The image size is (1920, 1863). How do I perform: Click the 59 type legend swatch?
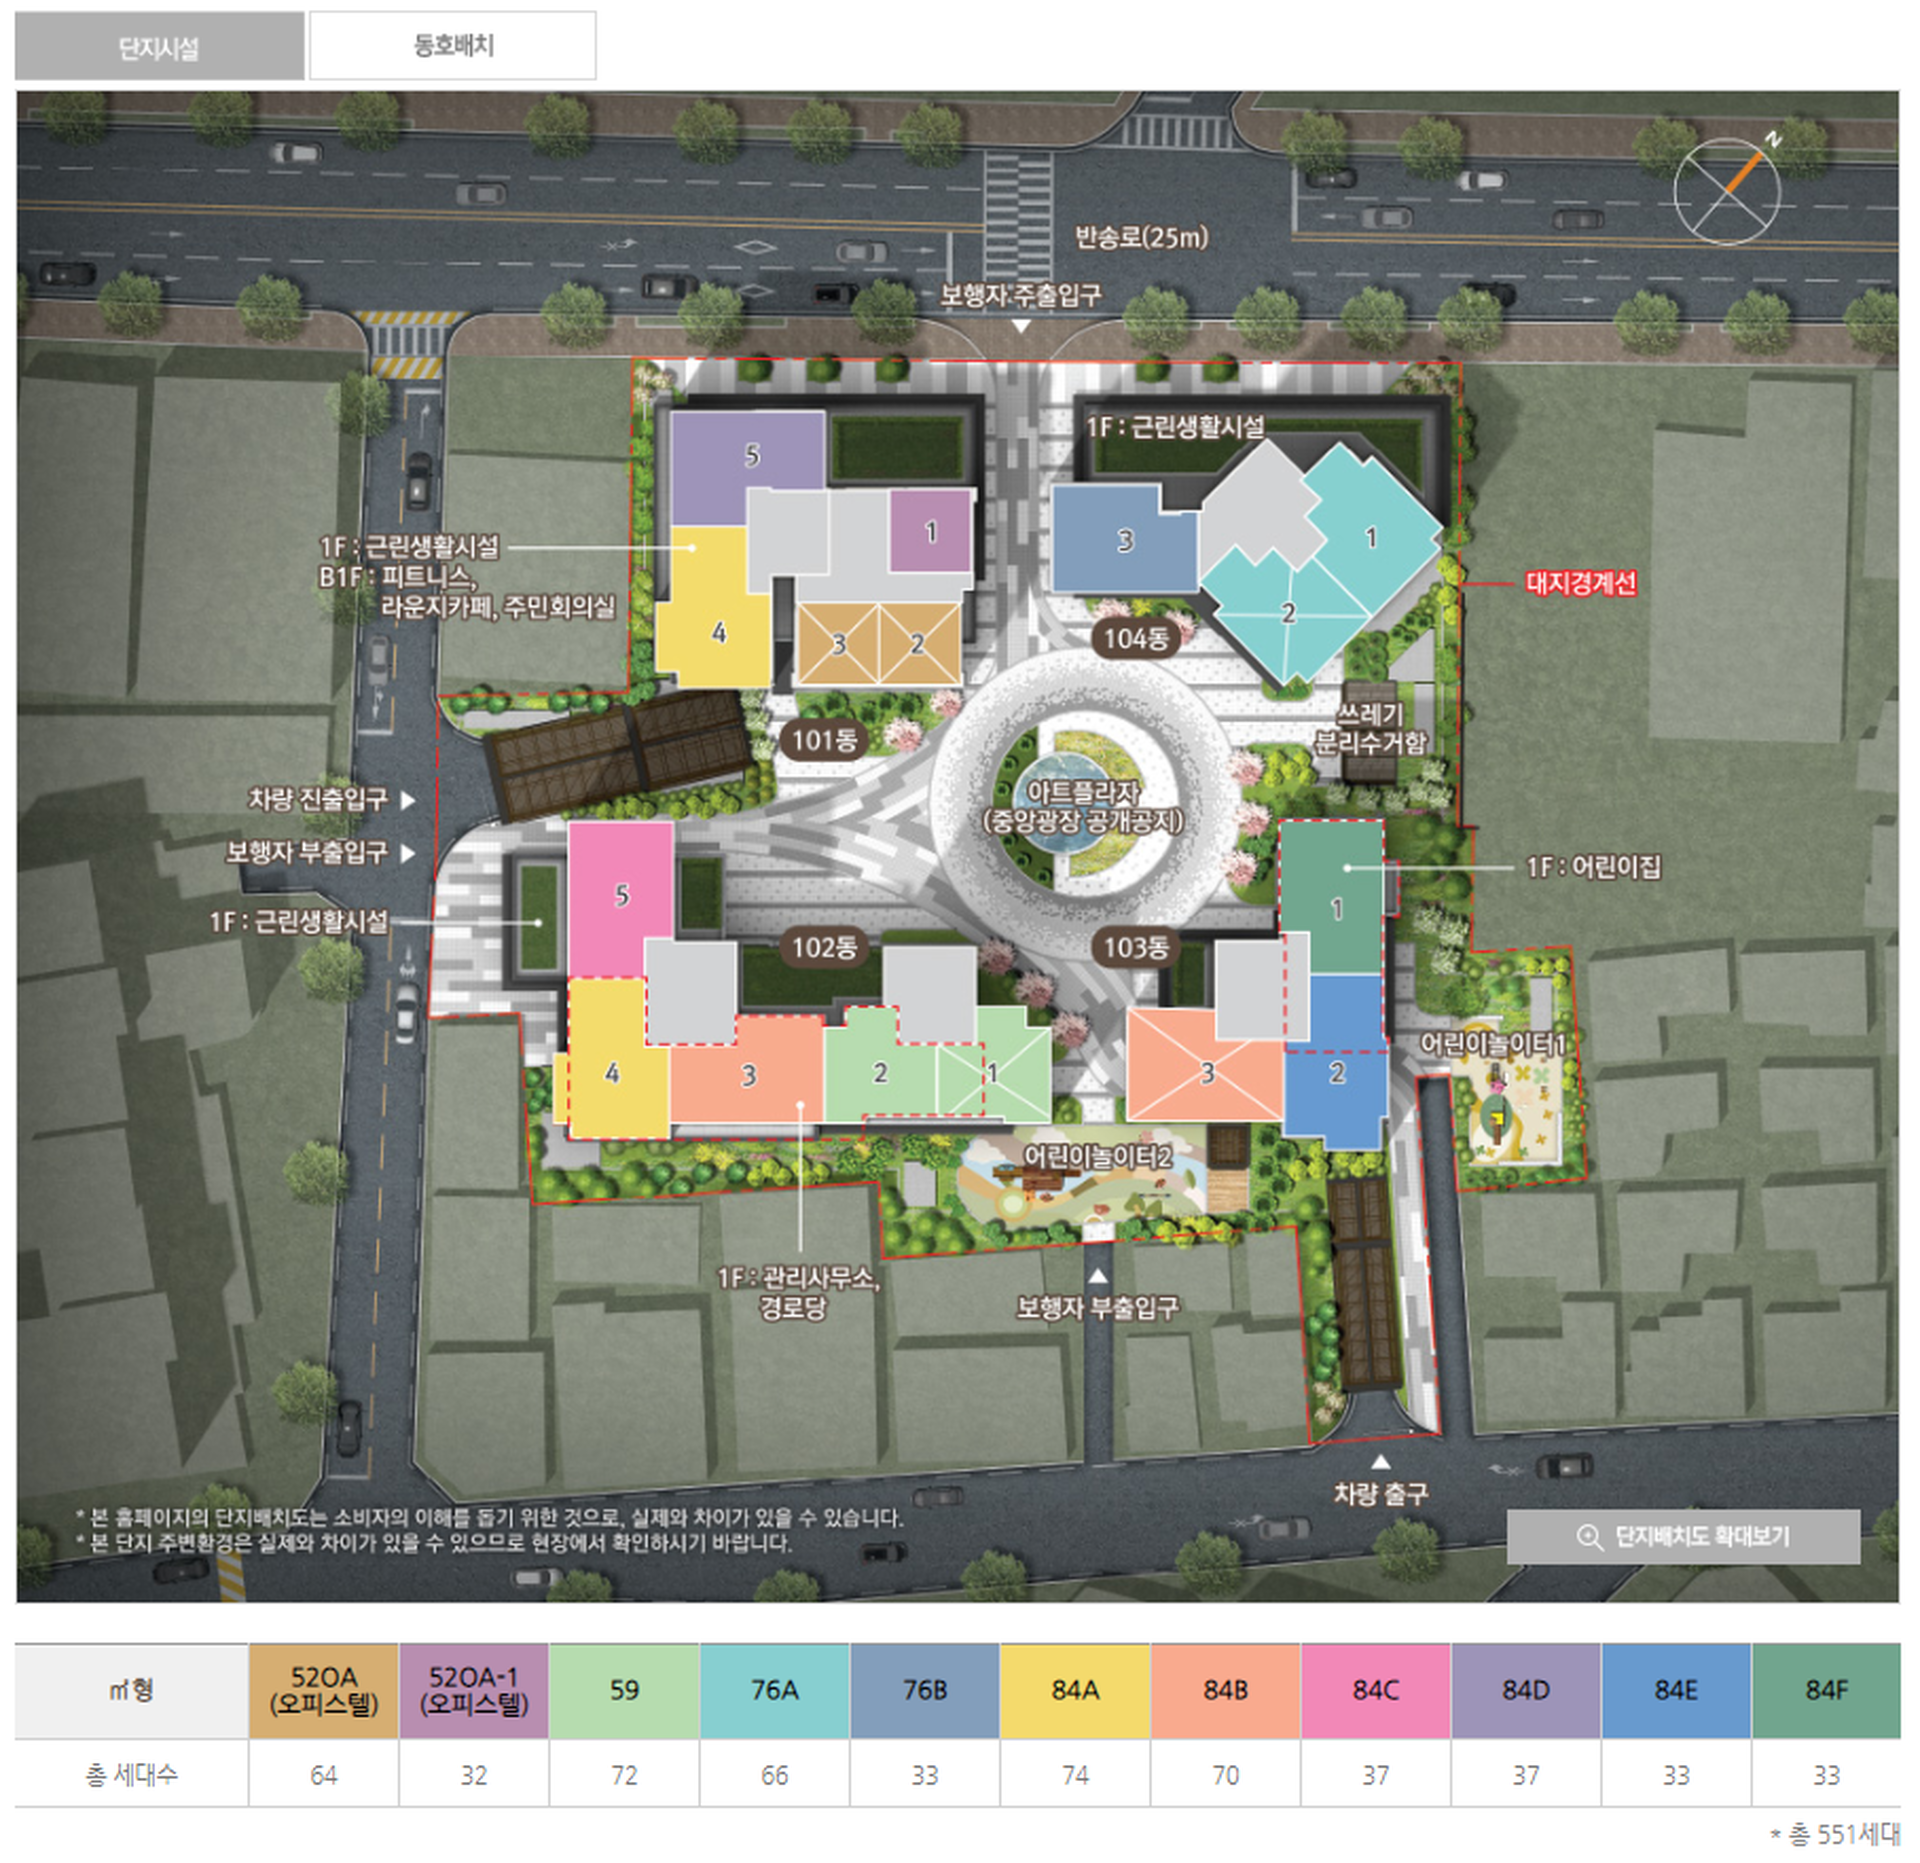[x=624, y=1691]
